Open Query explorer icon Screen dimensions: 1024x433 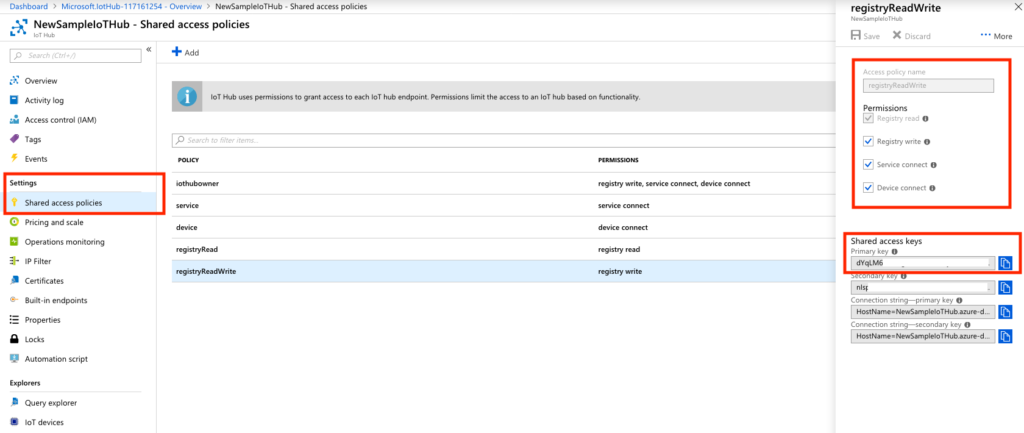[14, 403]
